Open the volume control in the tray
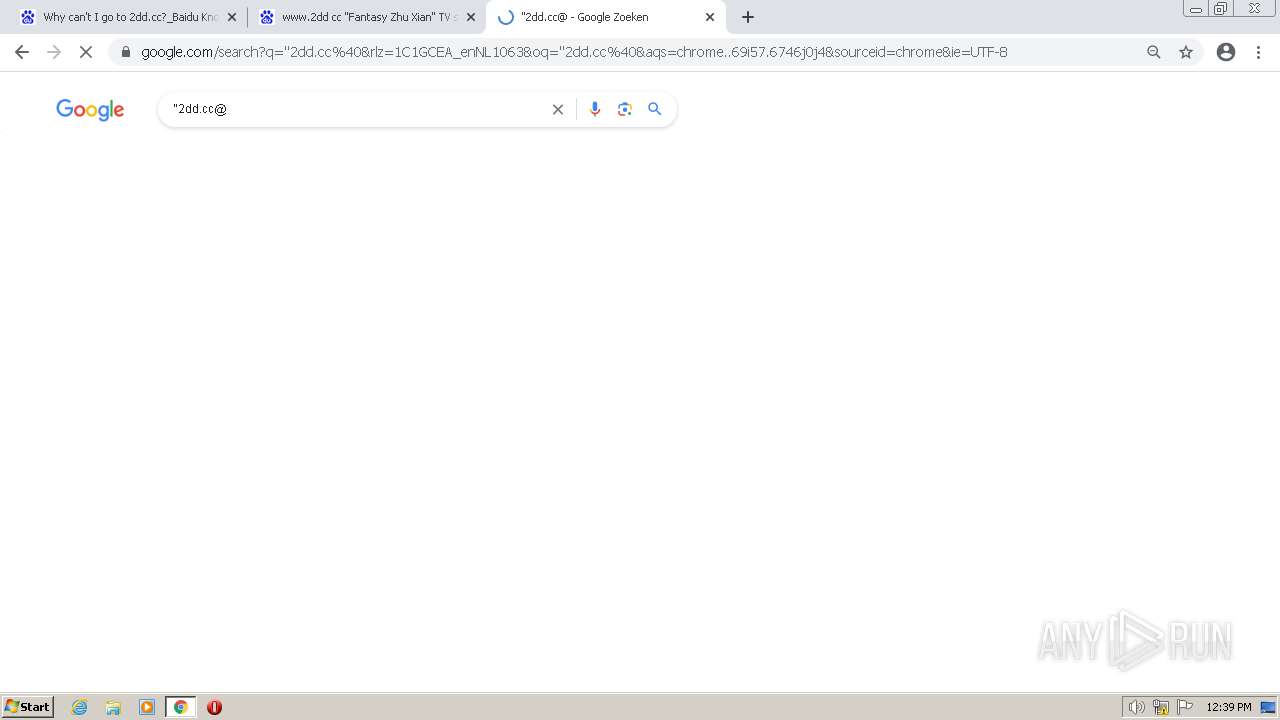This screenshot has width=1280, height=720. [x=1136, y=707]
